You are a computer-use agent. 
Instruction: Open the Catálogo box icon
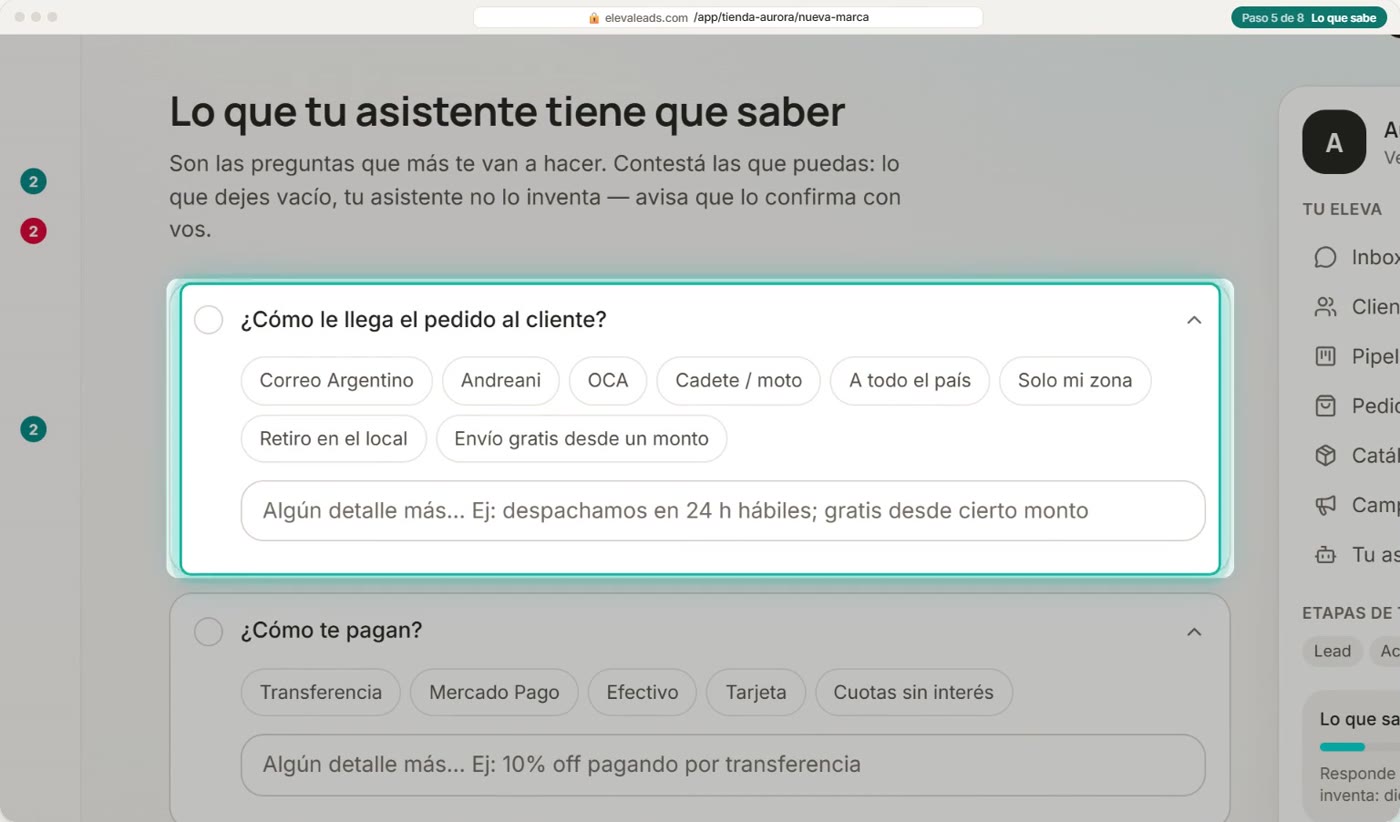pos(1325,456)
